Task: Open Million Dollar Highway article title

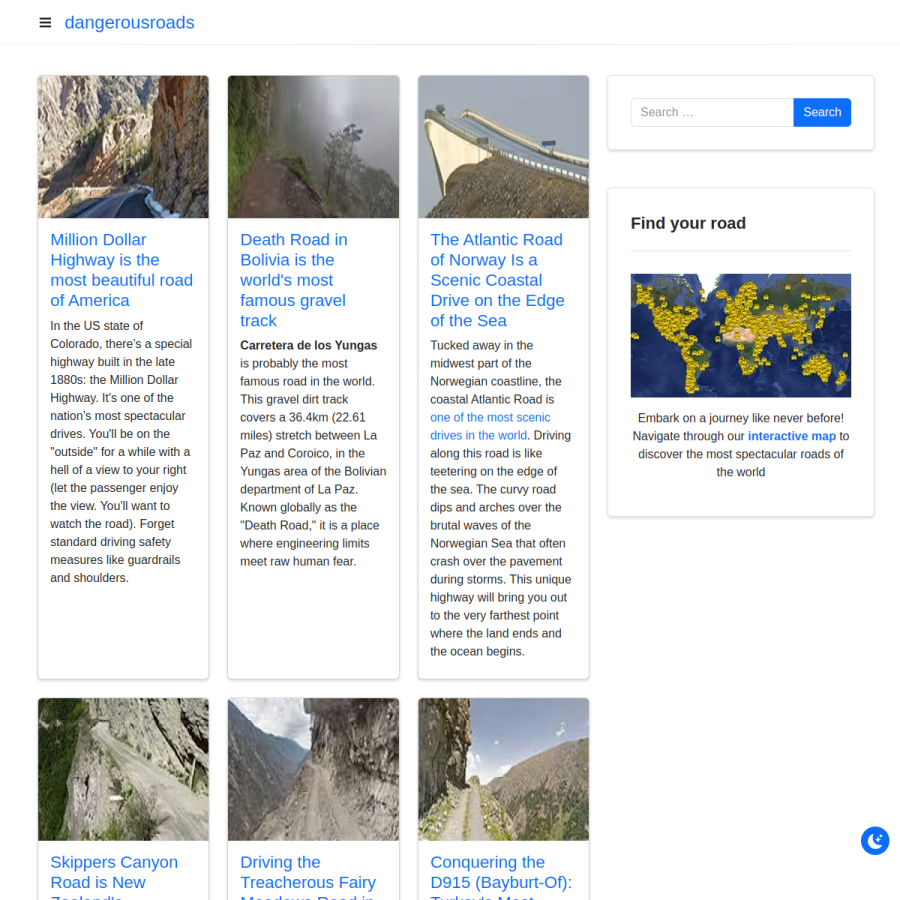Action: click(x=122, y=270)
